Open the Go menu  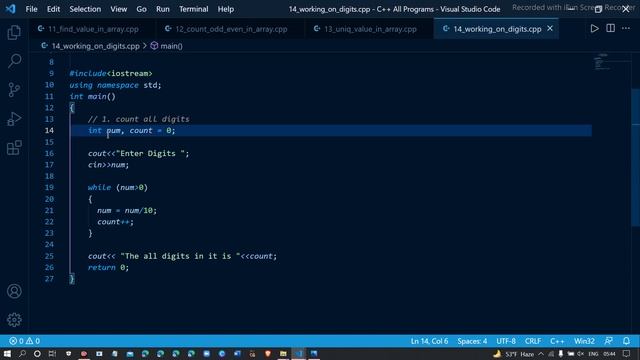pyautogui.click(x=141, y=9)
